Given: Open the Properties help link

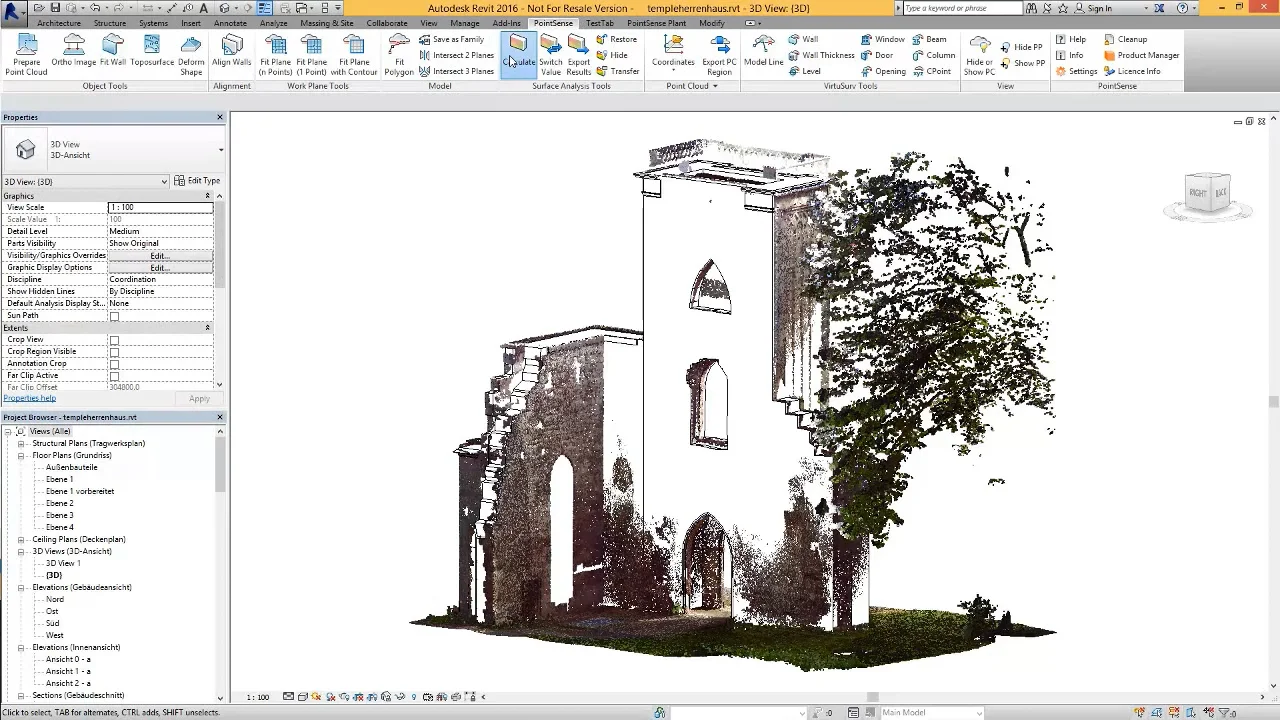Looking at the screenshot, I should point(29,398).
